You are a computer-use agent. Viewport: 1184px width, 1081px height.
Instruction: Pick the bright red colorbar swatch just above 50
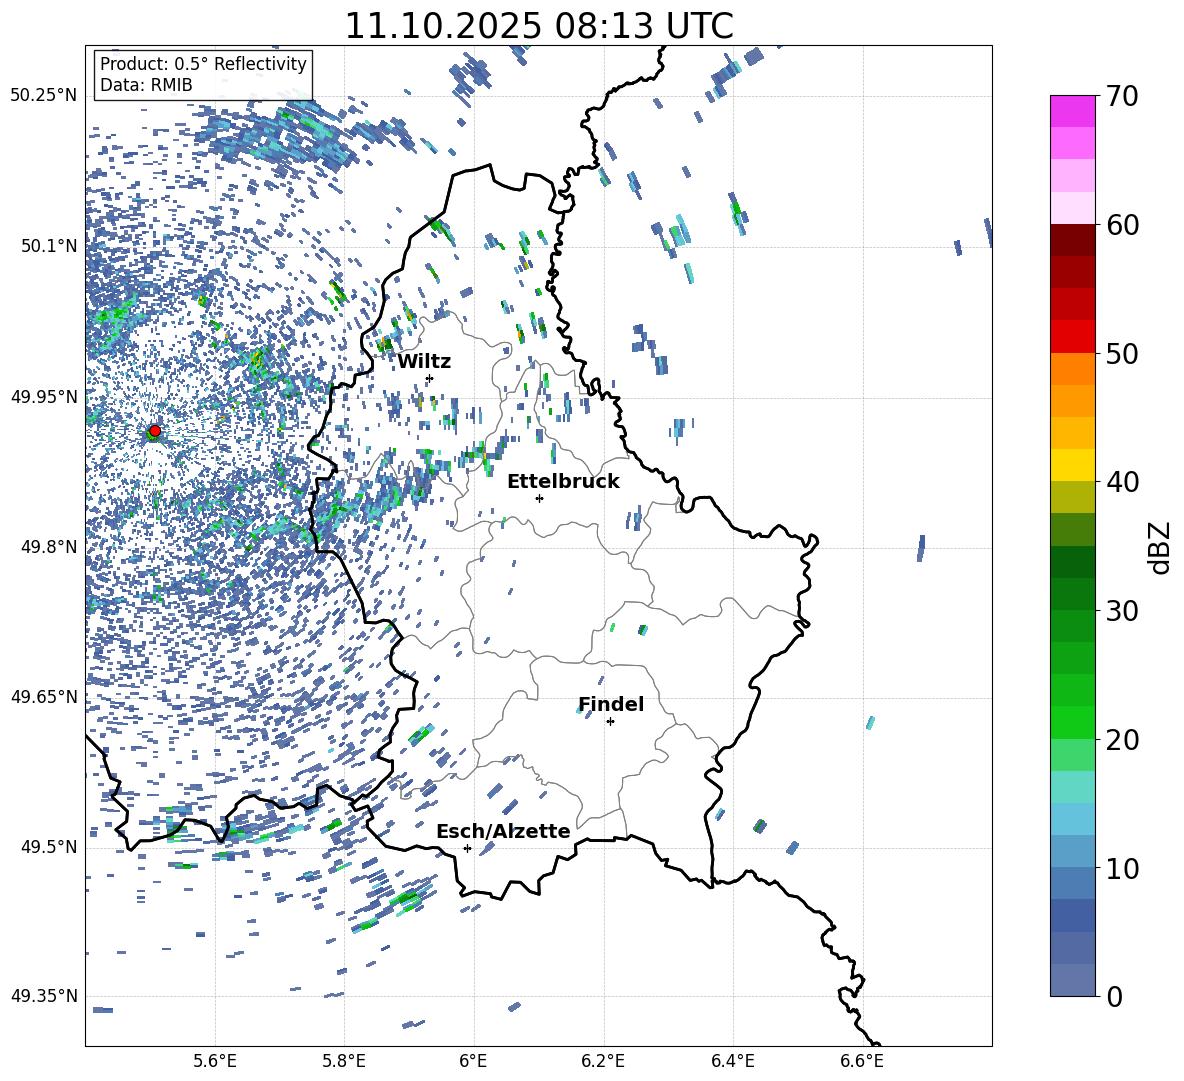click(x=1073, y=337)
